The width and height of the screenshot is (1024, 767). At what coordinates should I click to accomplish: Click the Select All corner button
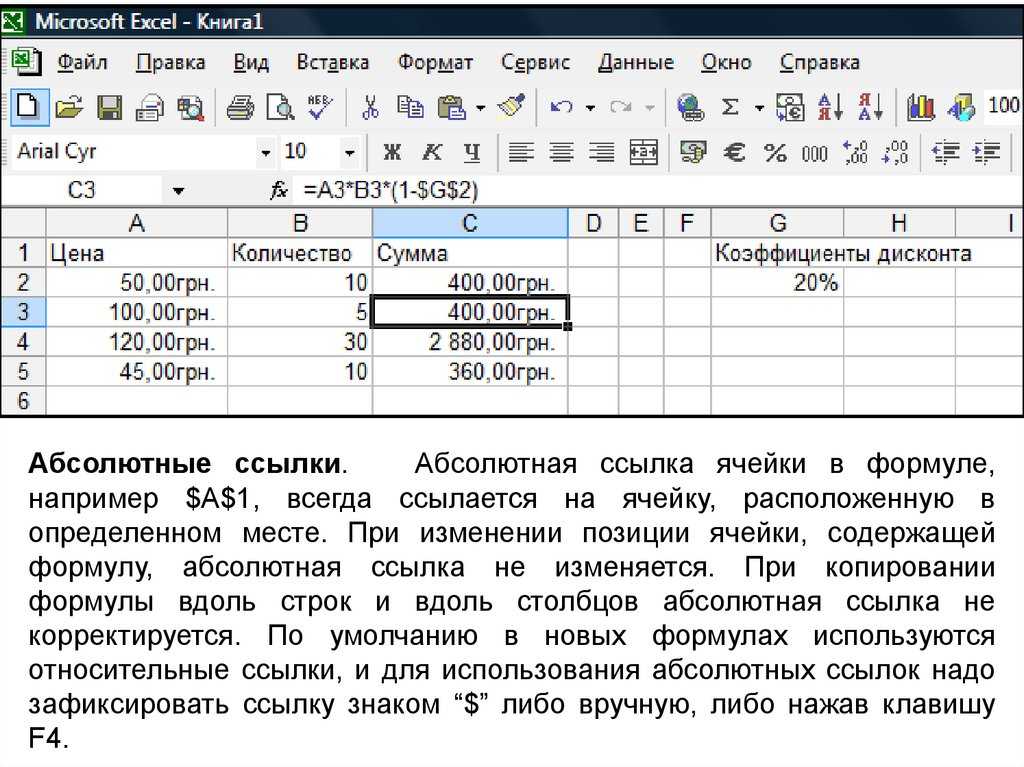[x=23, y=223]
